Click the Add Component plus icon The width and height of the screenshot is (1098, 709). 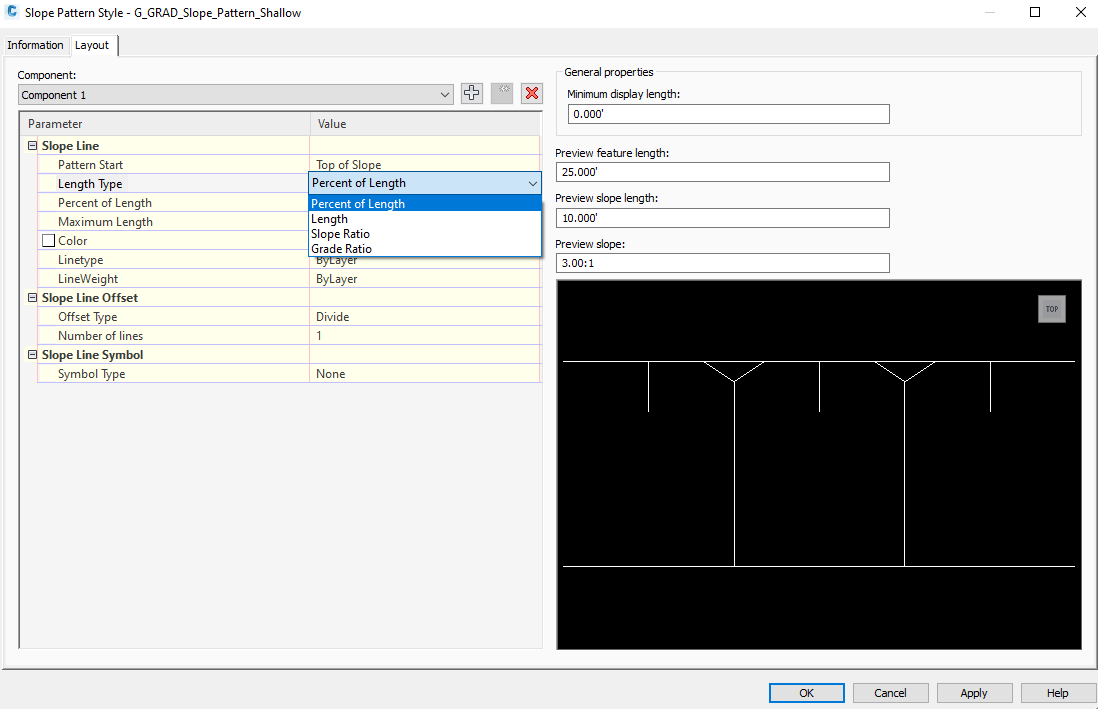point(471,93)
